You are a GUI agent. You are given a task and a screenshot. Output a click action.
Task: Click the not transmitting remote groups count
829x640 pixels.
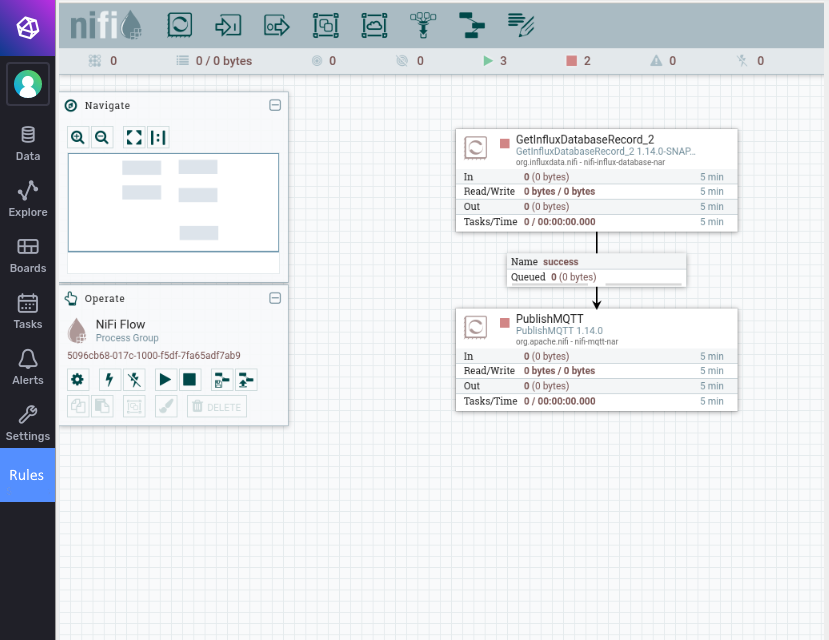coord(410,61)
